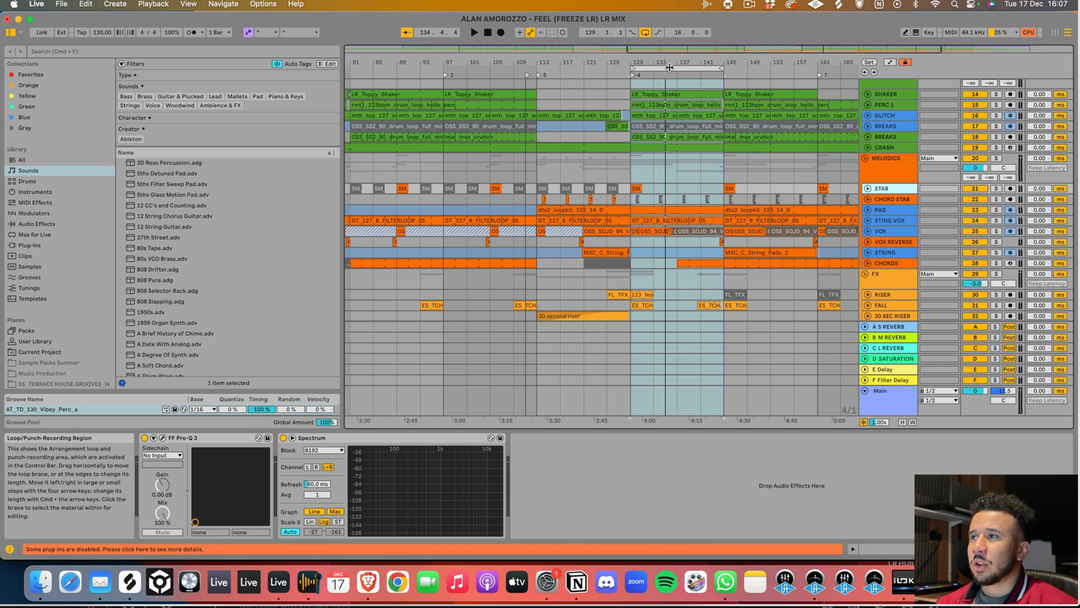Viewport: 1080px width, 608px height.
Task: Enable Draw Mode pencil icon
Action: (x=904, y=32)
